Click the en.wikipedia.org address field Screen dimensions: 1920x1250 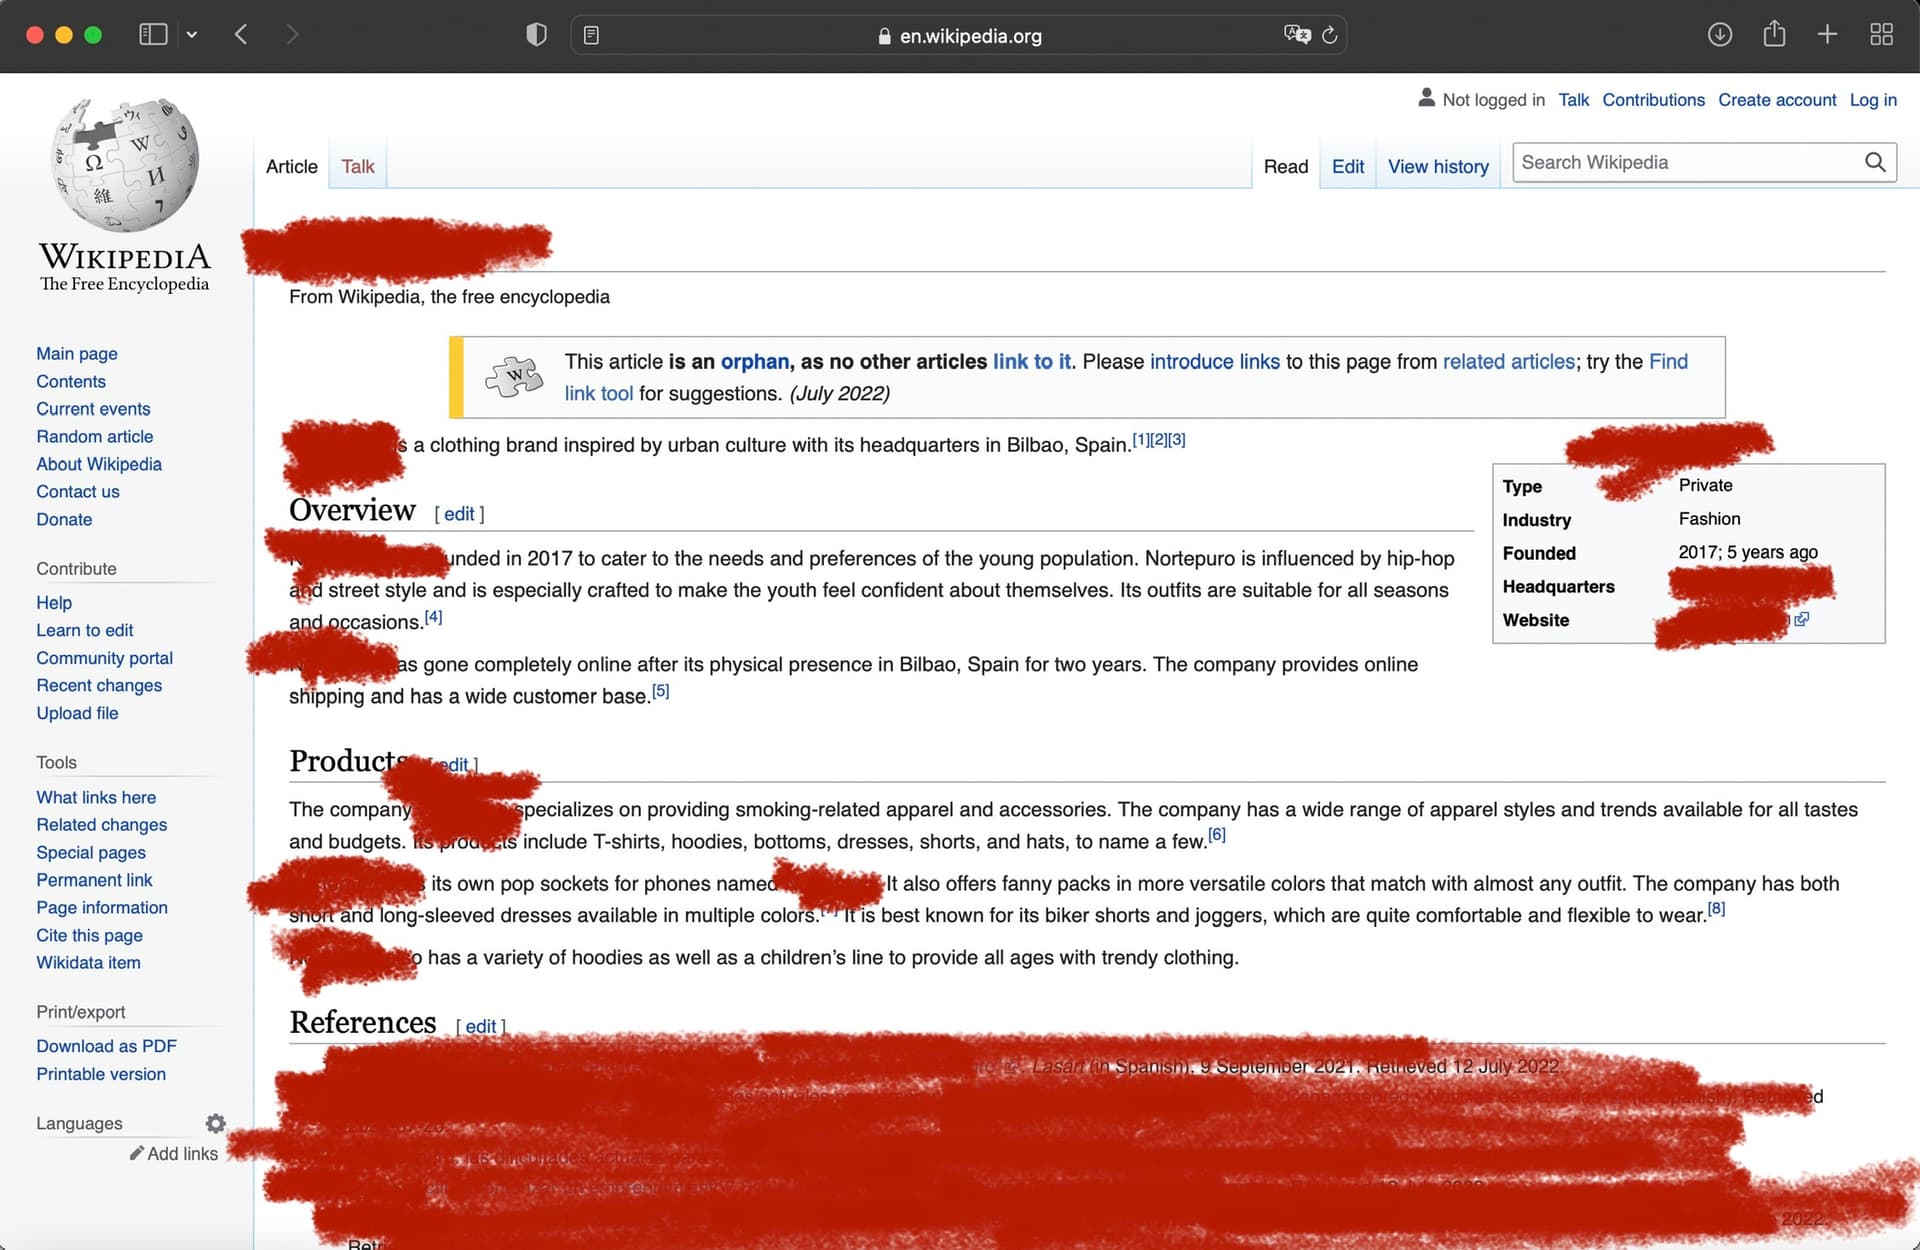pos(959,35)
